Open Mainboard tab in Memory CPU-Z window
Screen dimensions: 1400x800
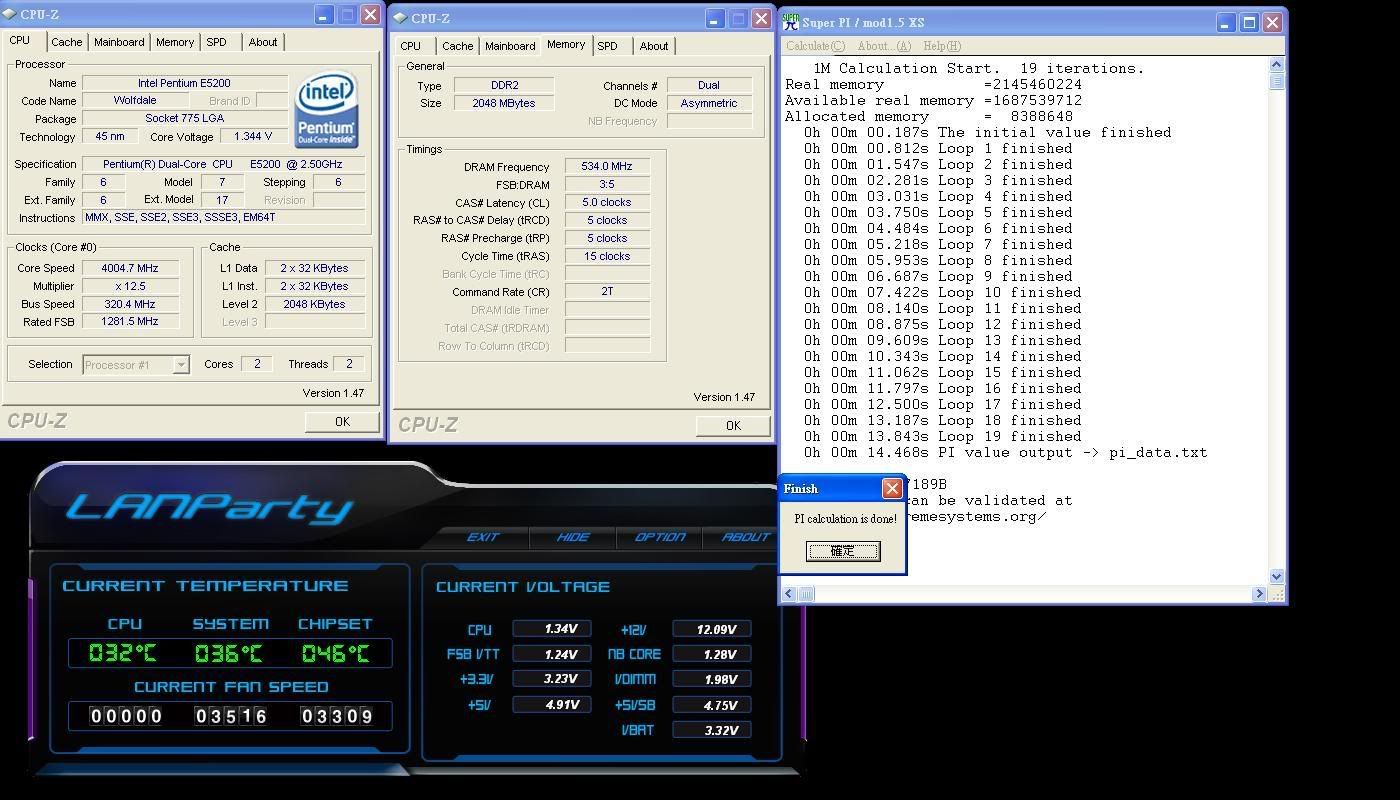(510, 46)
